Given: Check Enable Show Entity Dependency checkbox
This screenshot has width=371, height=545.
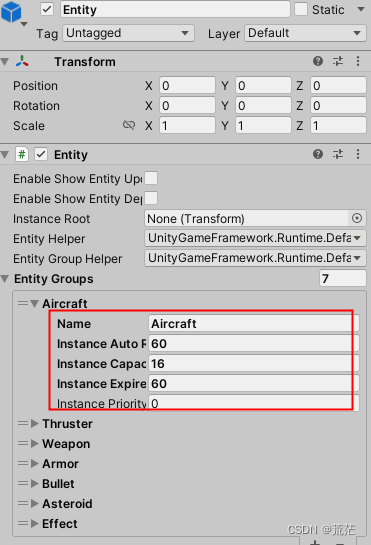Looking at the screenshot, I should tap(151, 198).
